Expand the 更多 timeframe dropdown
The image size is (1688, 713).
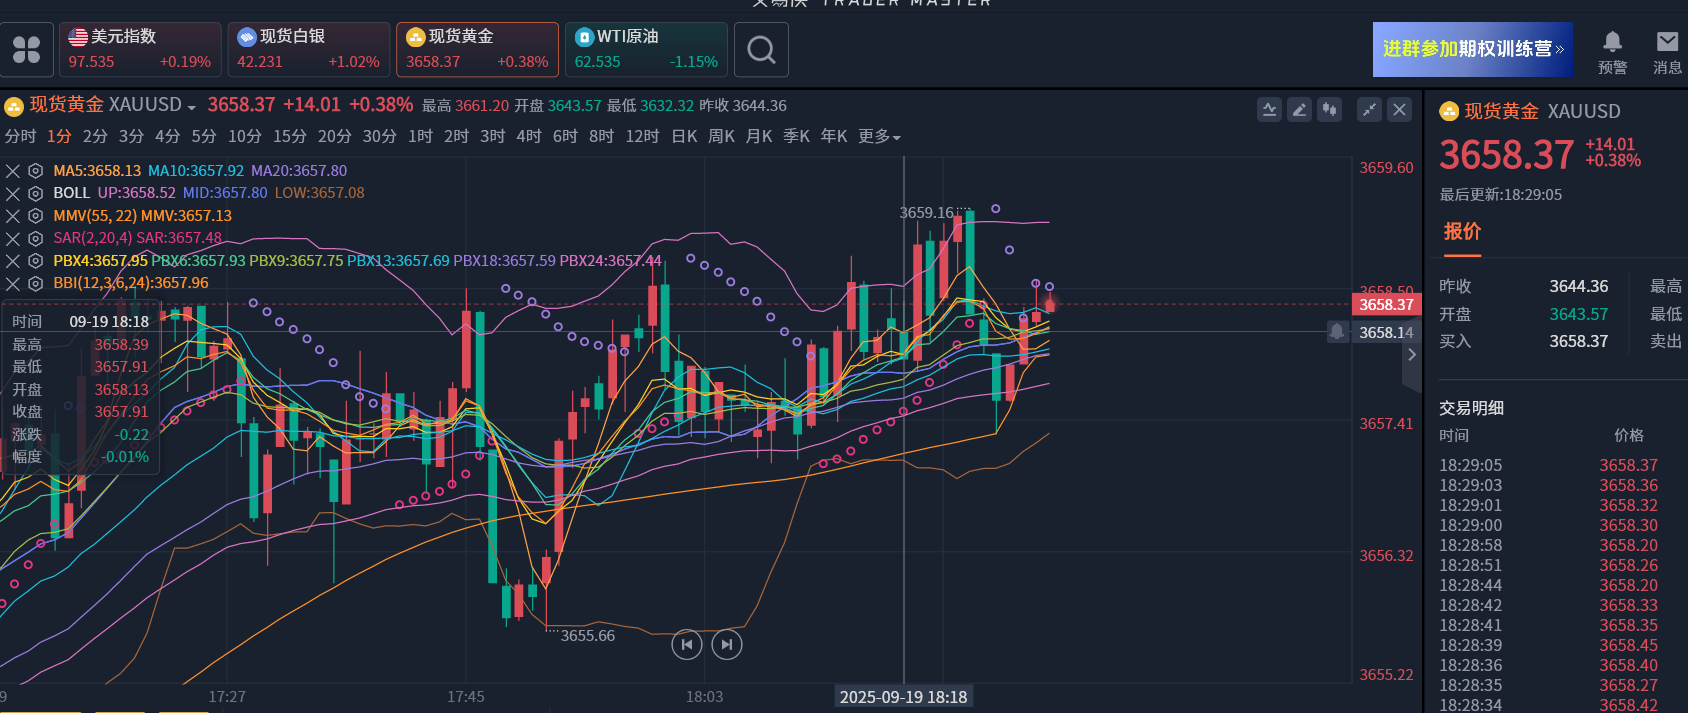[x=880, y=136]
